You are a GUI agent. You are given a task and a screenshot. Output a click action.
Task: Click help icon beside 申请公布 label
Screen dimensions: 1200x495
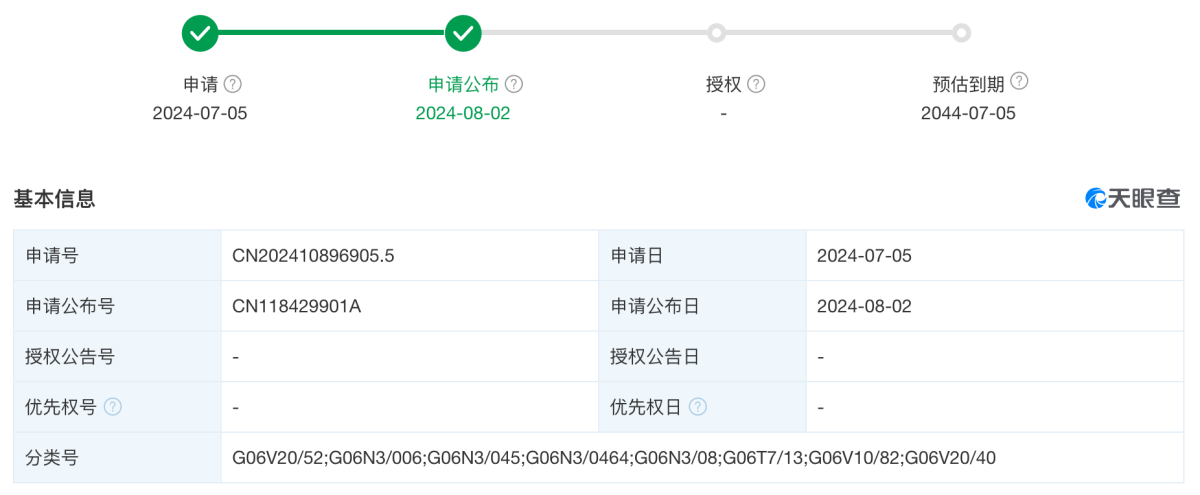coord(514,84)
